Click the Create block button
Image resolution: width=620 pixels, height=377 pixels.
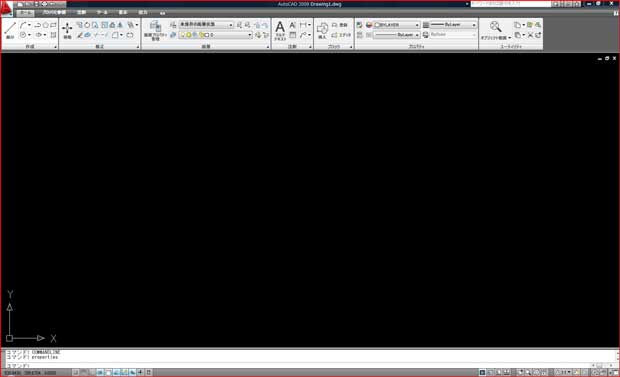[340, 25]
